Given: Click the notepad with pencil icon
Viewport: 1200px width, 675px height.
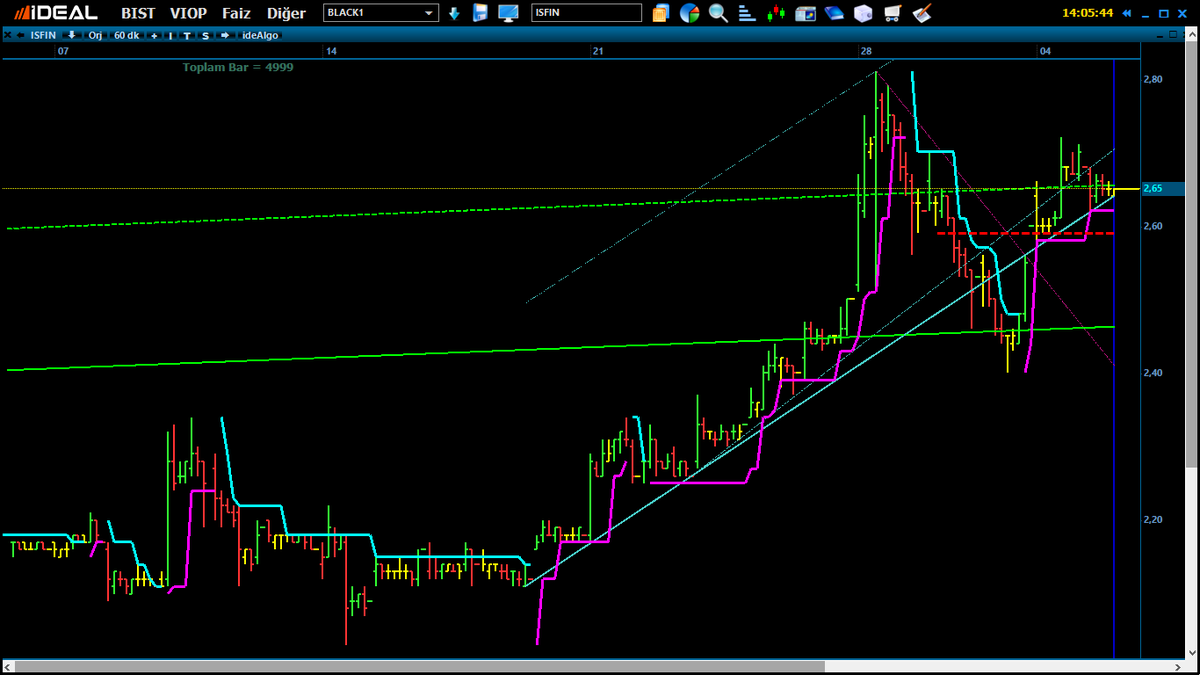Looking at the screenshot, I should [x=922, y=13].
